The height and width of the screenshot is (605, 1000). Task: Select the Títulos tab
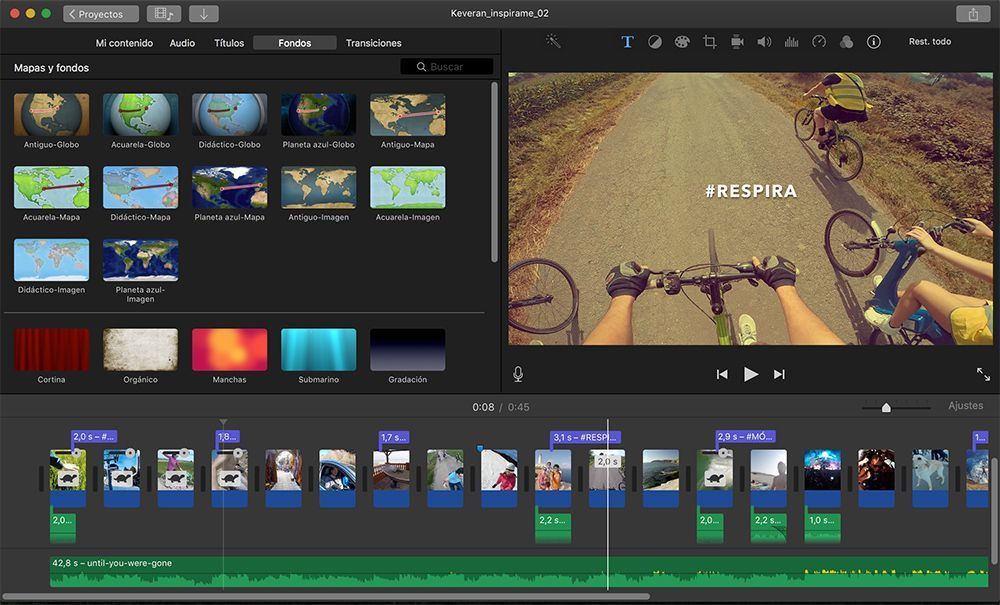point(229,43)
